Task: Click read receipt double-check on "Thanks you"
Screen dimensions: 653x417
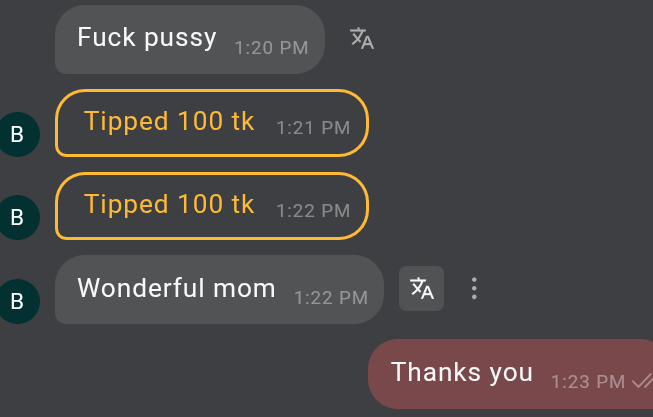Action: [x=641, y=381]
